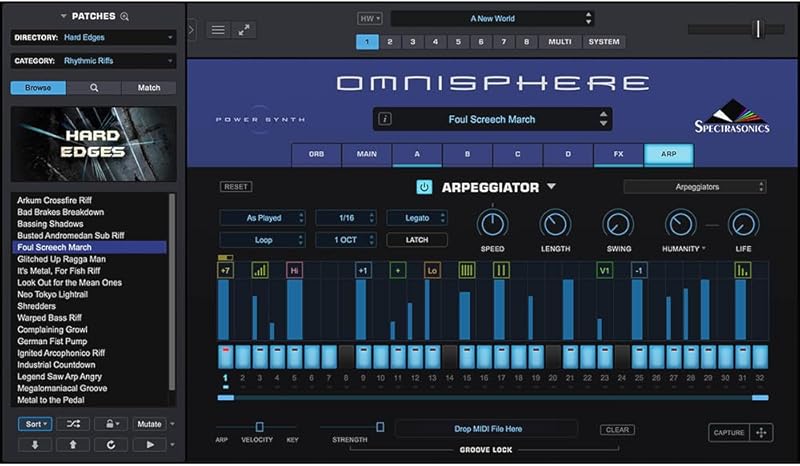Click the four-bars chord step icon

(x=466, y=271)
